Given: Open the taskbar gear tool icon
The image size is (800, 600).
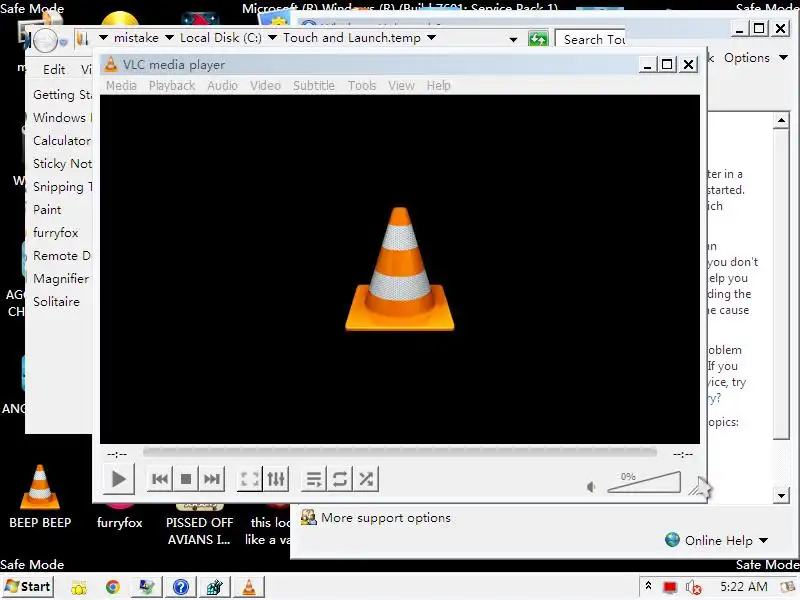Looking at the screenshot, I should (214, 587).
